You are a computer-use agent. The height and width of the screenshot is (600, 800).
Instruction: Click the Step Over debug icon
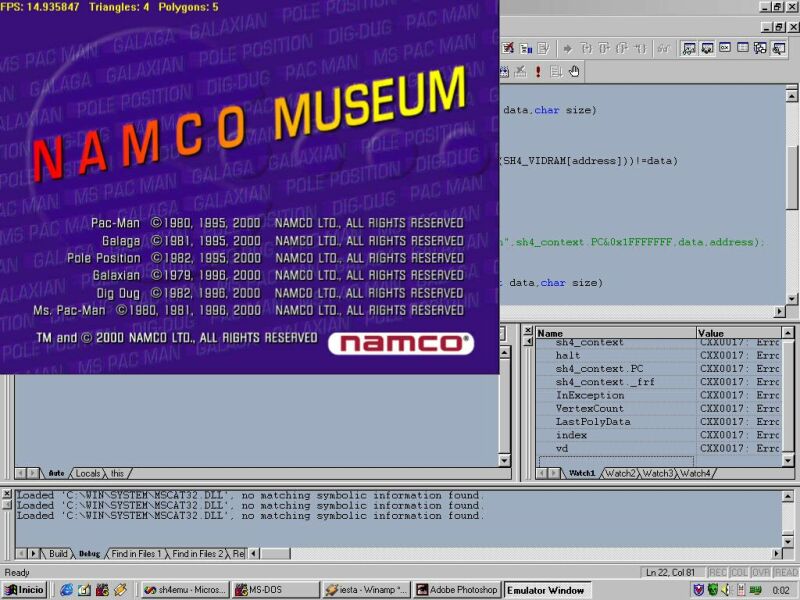click(605, 48)
